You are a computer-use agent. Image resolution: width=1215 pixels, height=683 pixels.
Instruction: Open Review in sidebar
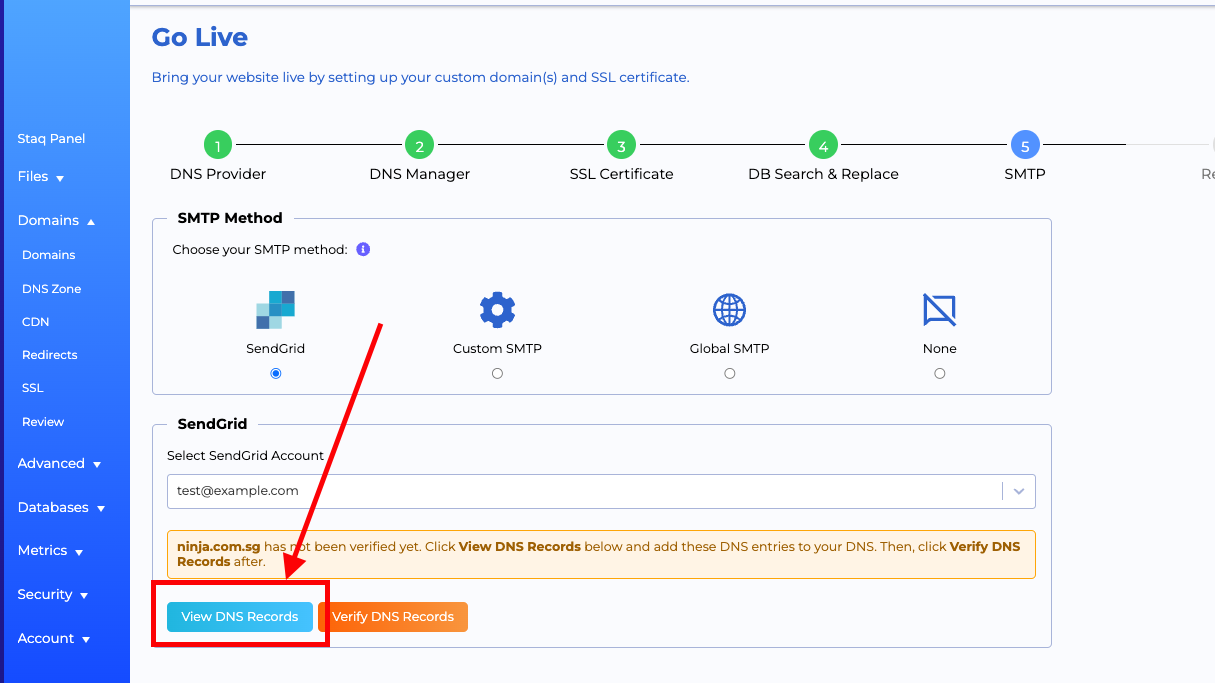tap(43, 422)
